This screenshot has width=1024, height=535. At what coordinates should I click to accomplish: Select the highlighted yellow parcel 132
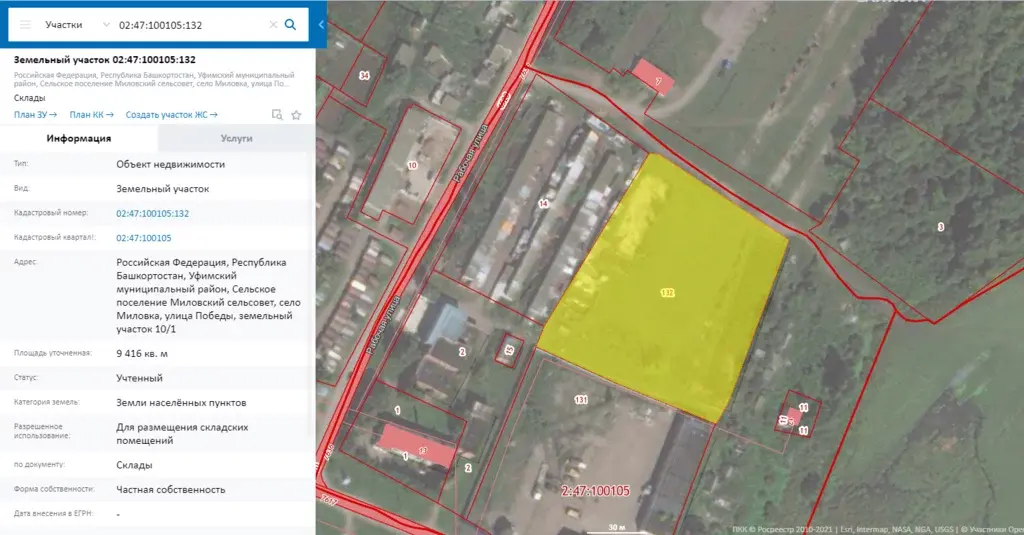pos(665,290)
